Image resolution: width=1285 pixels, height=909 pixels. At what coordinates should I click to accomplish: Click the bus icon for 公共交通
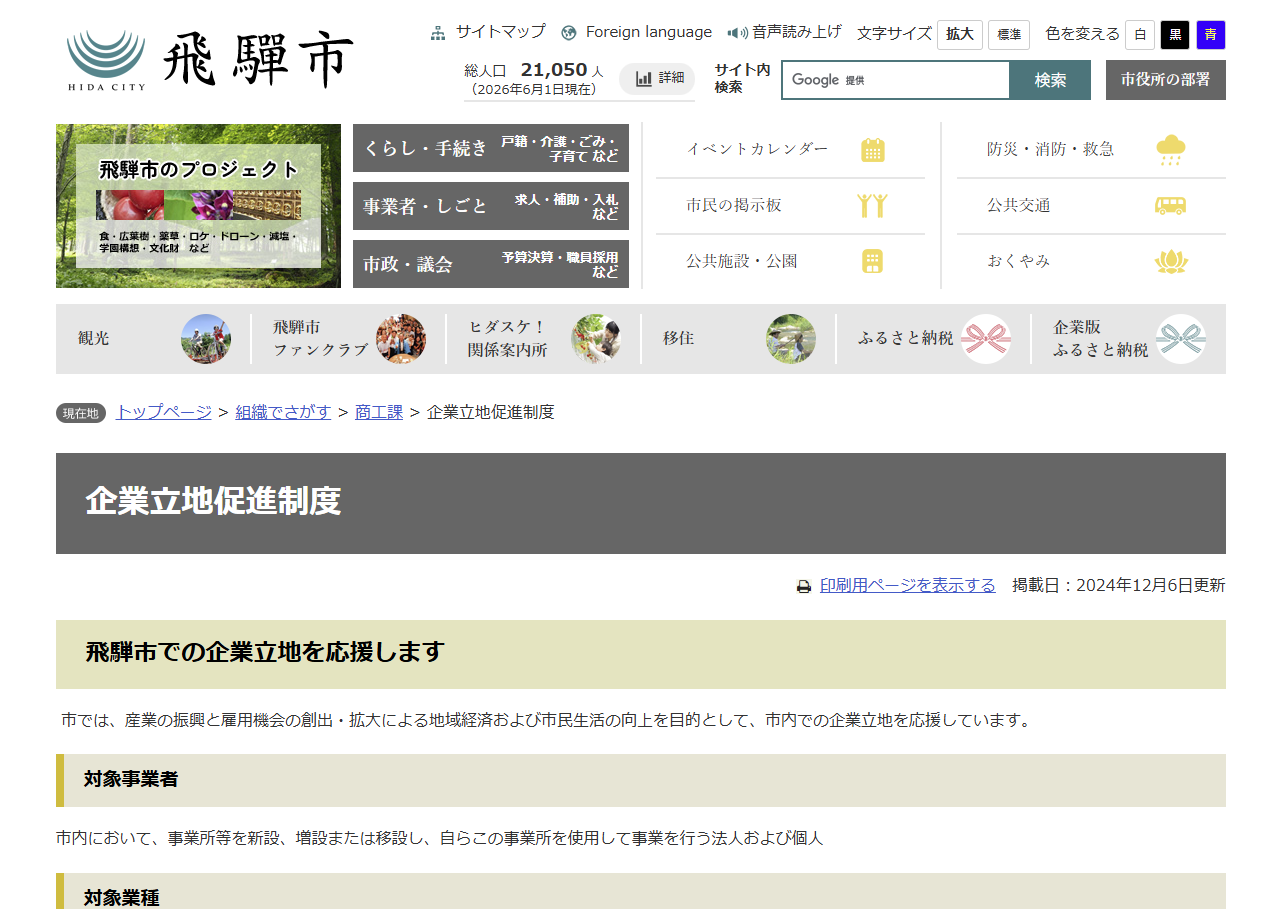(1171, 206)
